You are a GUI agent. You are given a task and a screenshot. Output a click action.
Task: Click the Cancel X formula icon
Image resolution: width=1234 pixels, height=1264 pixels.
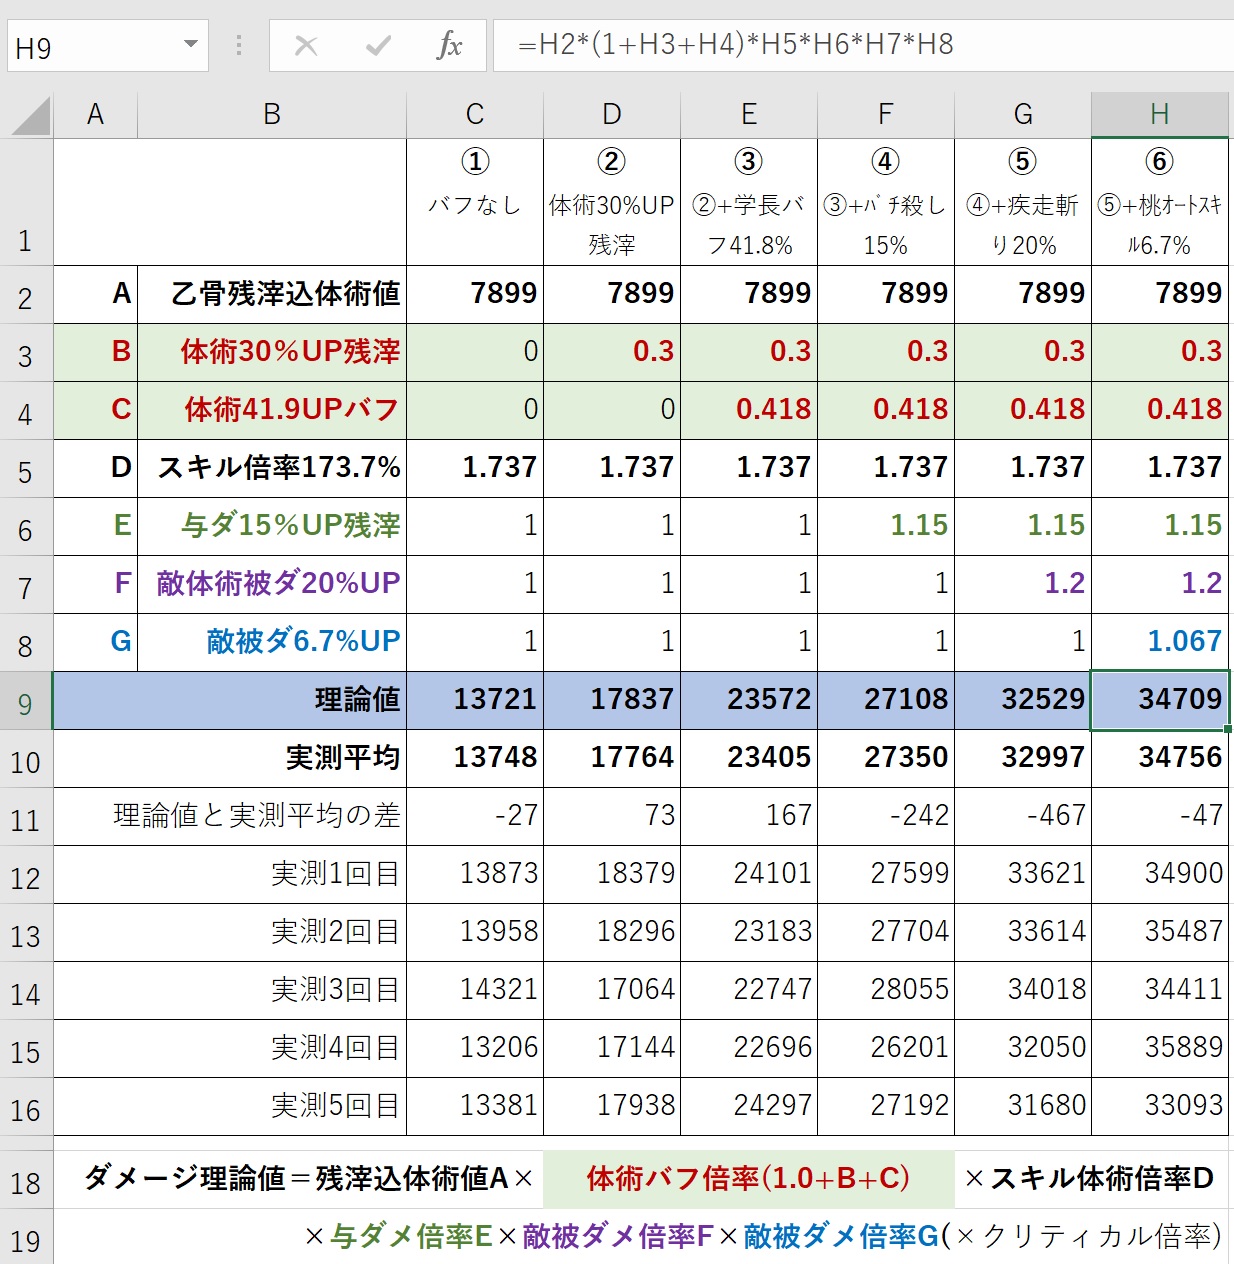point(306,45)
